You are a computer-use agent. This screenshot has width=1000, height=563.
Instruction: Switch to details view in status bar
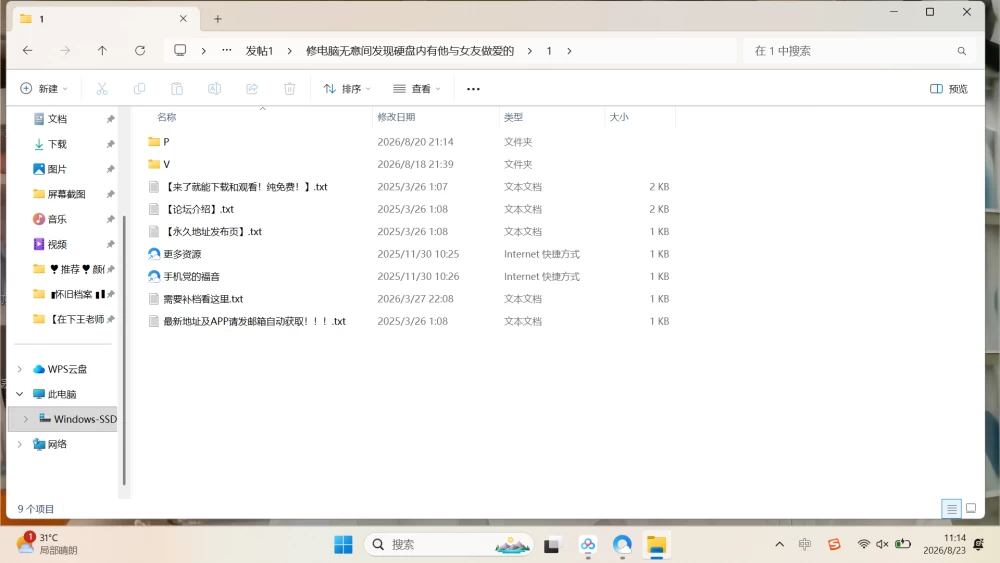click(x=952, y=509)
